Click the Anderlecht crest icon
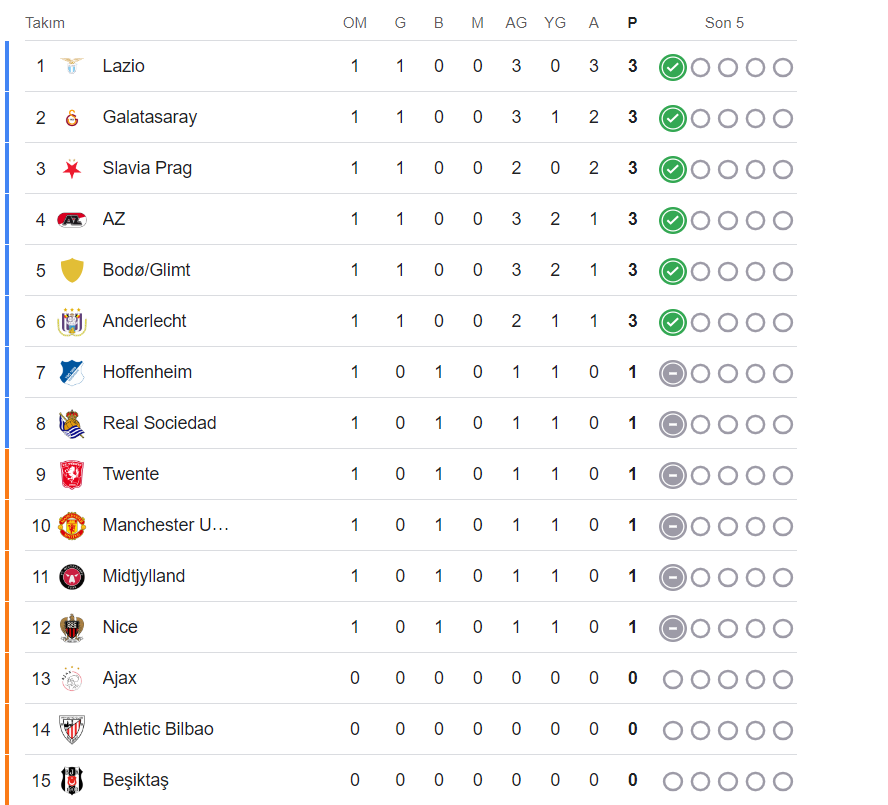Image resolution: width=888 pixels, height=805 pixels. coord(72,321)
